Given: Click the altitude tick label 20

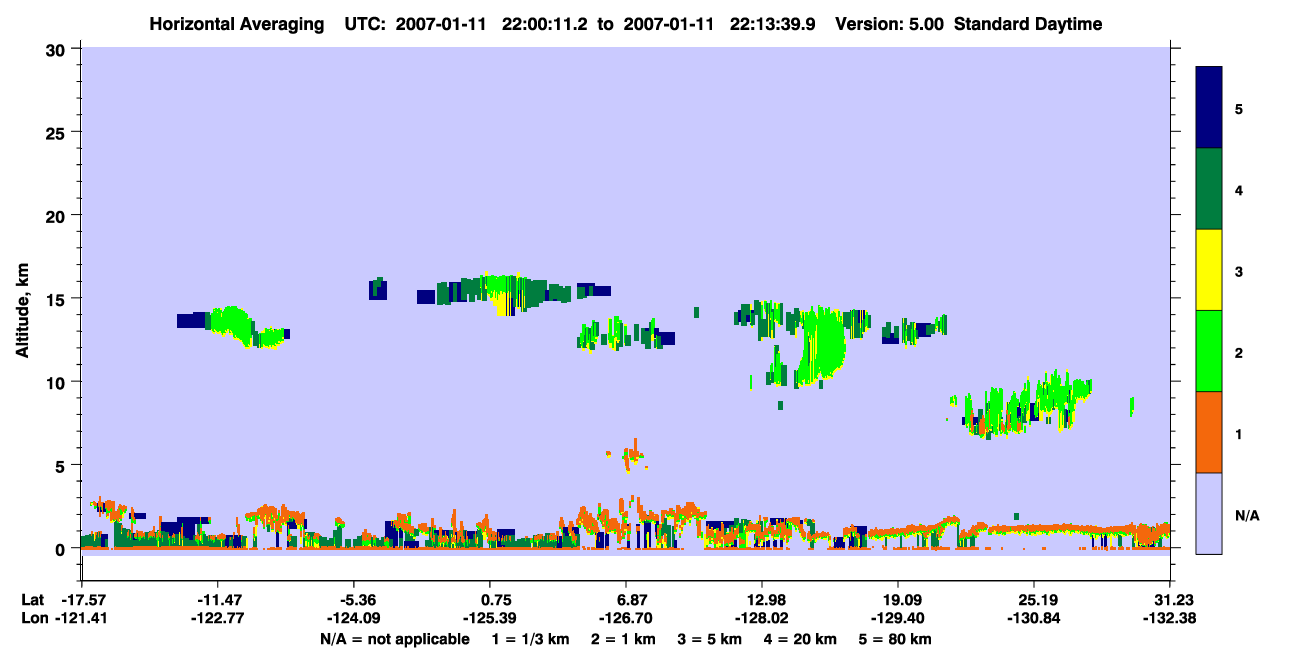Looking at the screenshot, I should pos(58,215).
